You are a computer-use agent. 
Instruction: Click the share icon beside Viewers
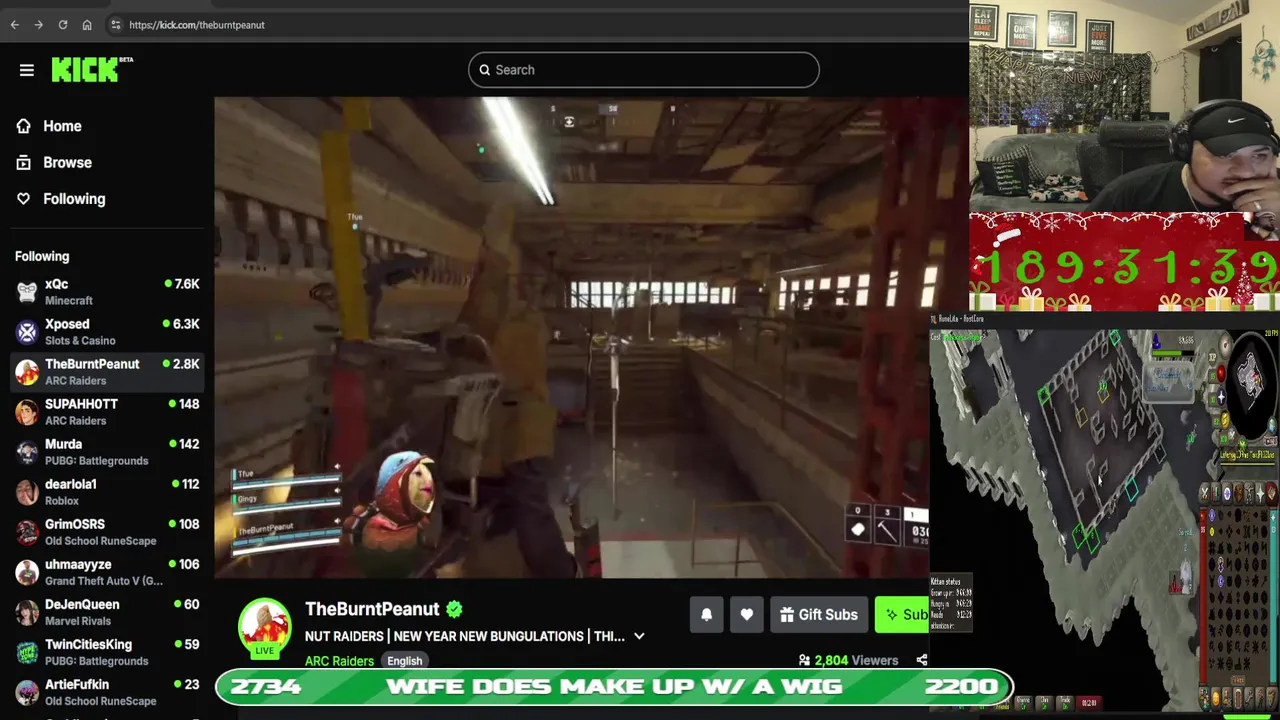921,660
